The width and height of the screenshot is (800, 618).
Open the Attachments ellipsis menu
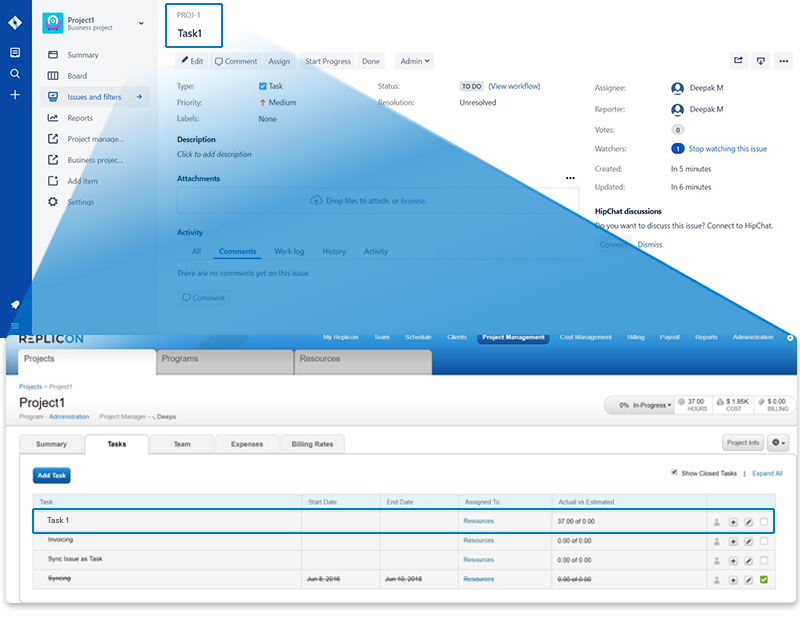click(570, 178)
